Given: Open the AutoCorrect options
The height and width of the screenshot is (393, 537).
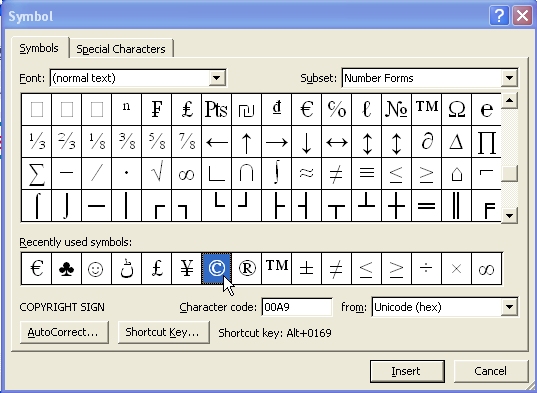Looking at the screenshot, I should 64,332.
